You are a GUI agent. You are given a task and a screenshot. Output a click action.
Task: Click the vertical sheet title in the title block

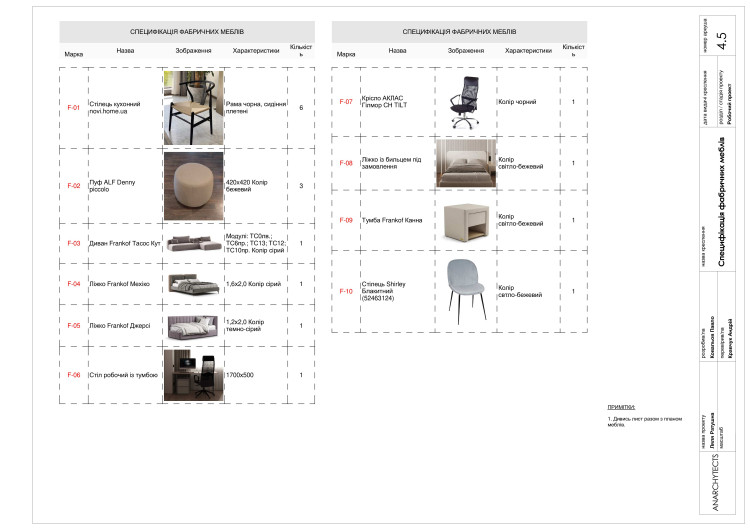coord(721,202)
